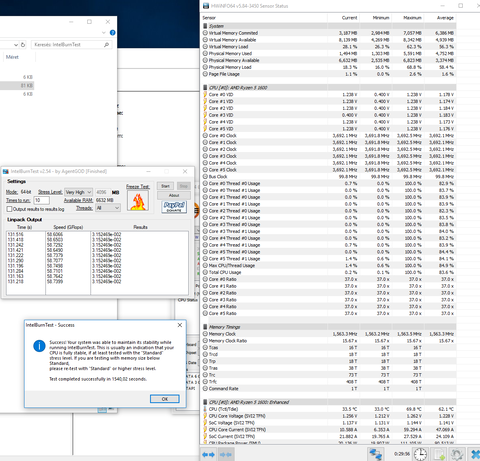Select the Core #5 Ratio row
The image size is (480, 461).
click(x=328, y=313)
